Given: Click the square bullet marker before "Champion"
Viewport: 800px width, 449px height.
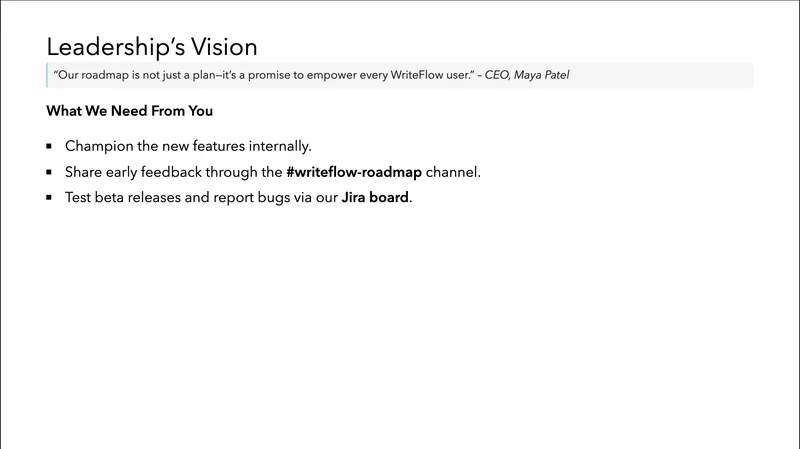Looking at the screenshot, I should coord(49,146).
